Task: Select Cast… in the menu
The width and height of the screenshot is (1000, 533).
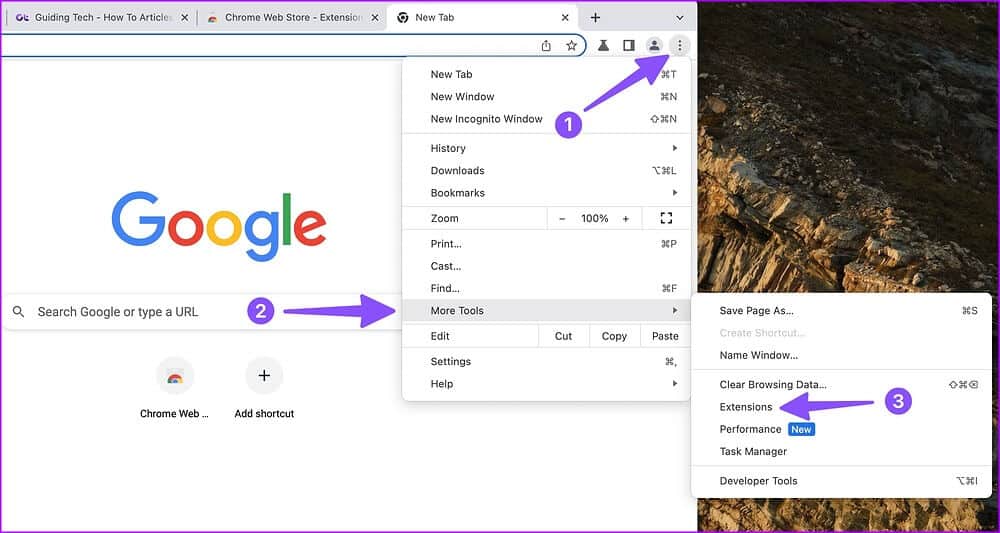Action: click(x=547, y=266)
